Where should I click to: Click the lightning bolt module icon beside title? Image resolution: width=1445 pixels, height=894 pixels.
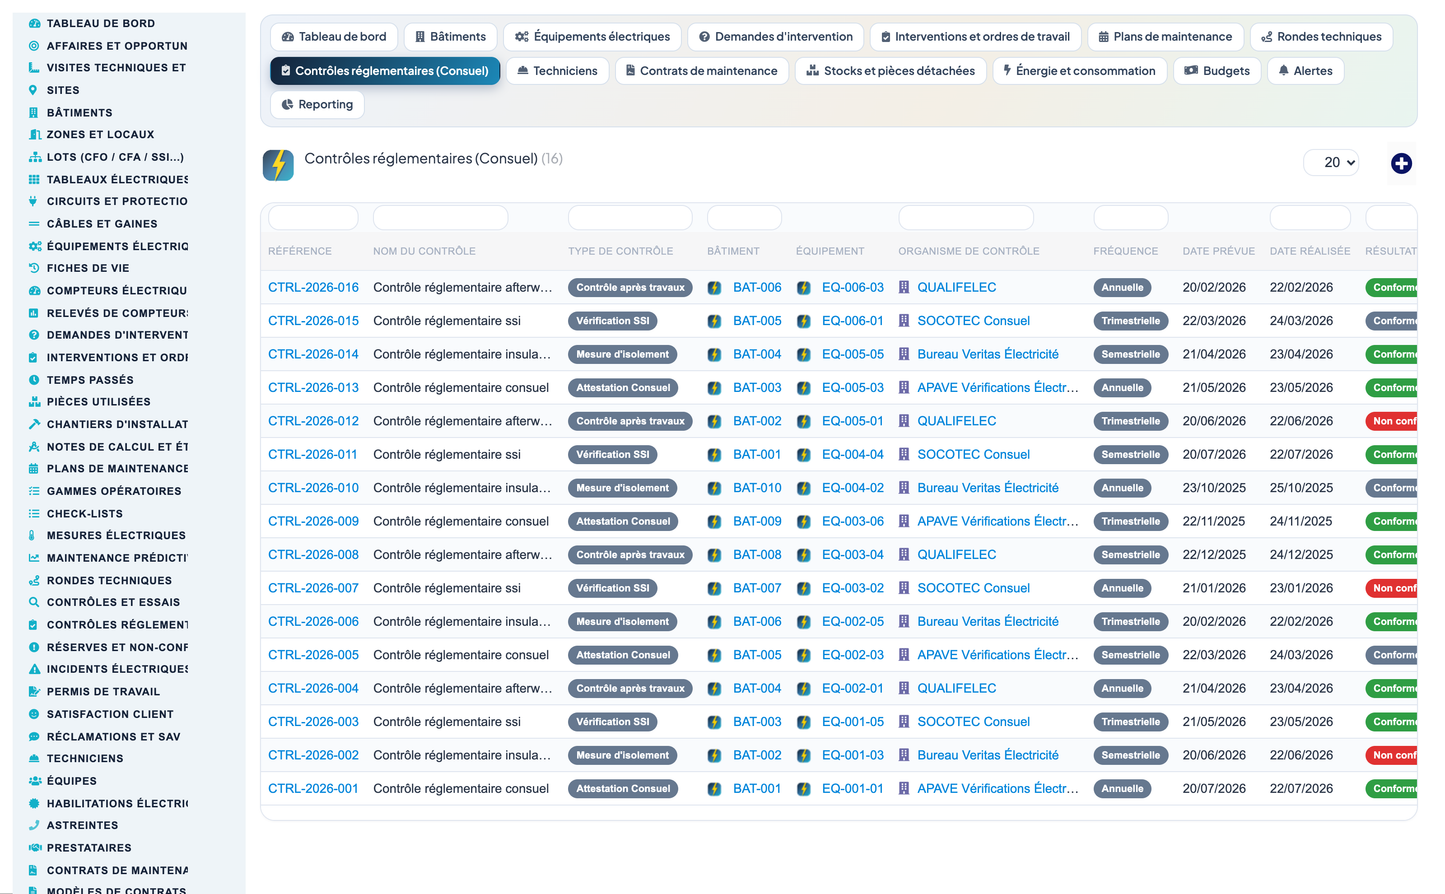278,165
